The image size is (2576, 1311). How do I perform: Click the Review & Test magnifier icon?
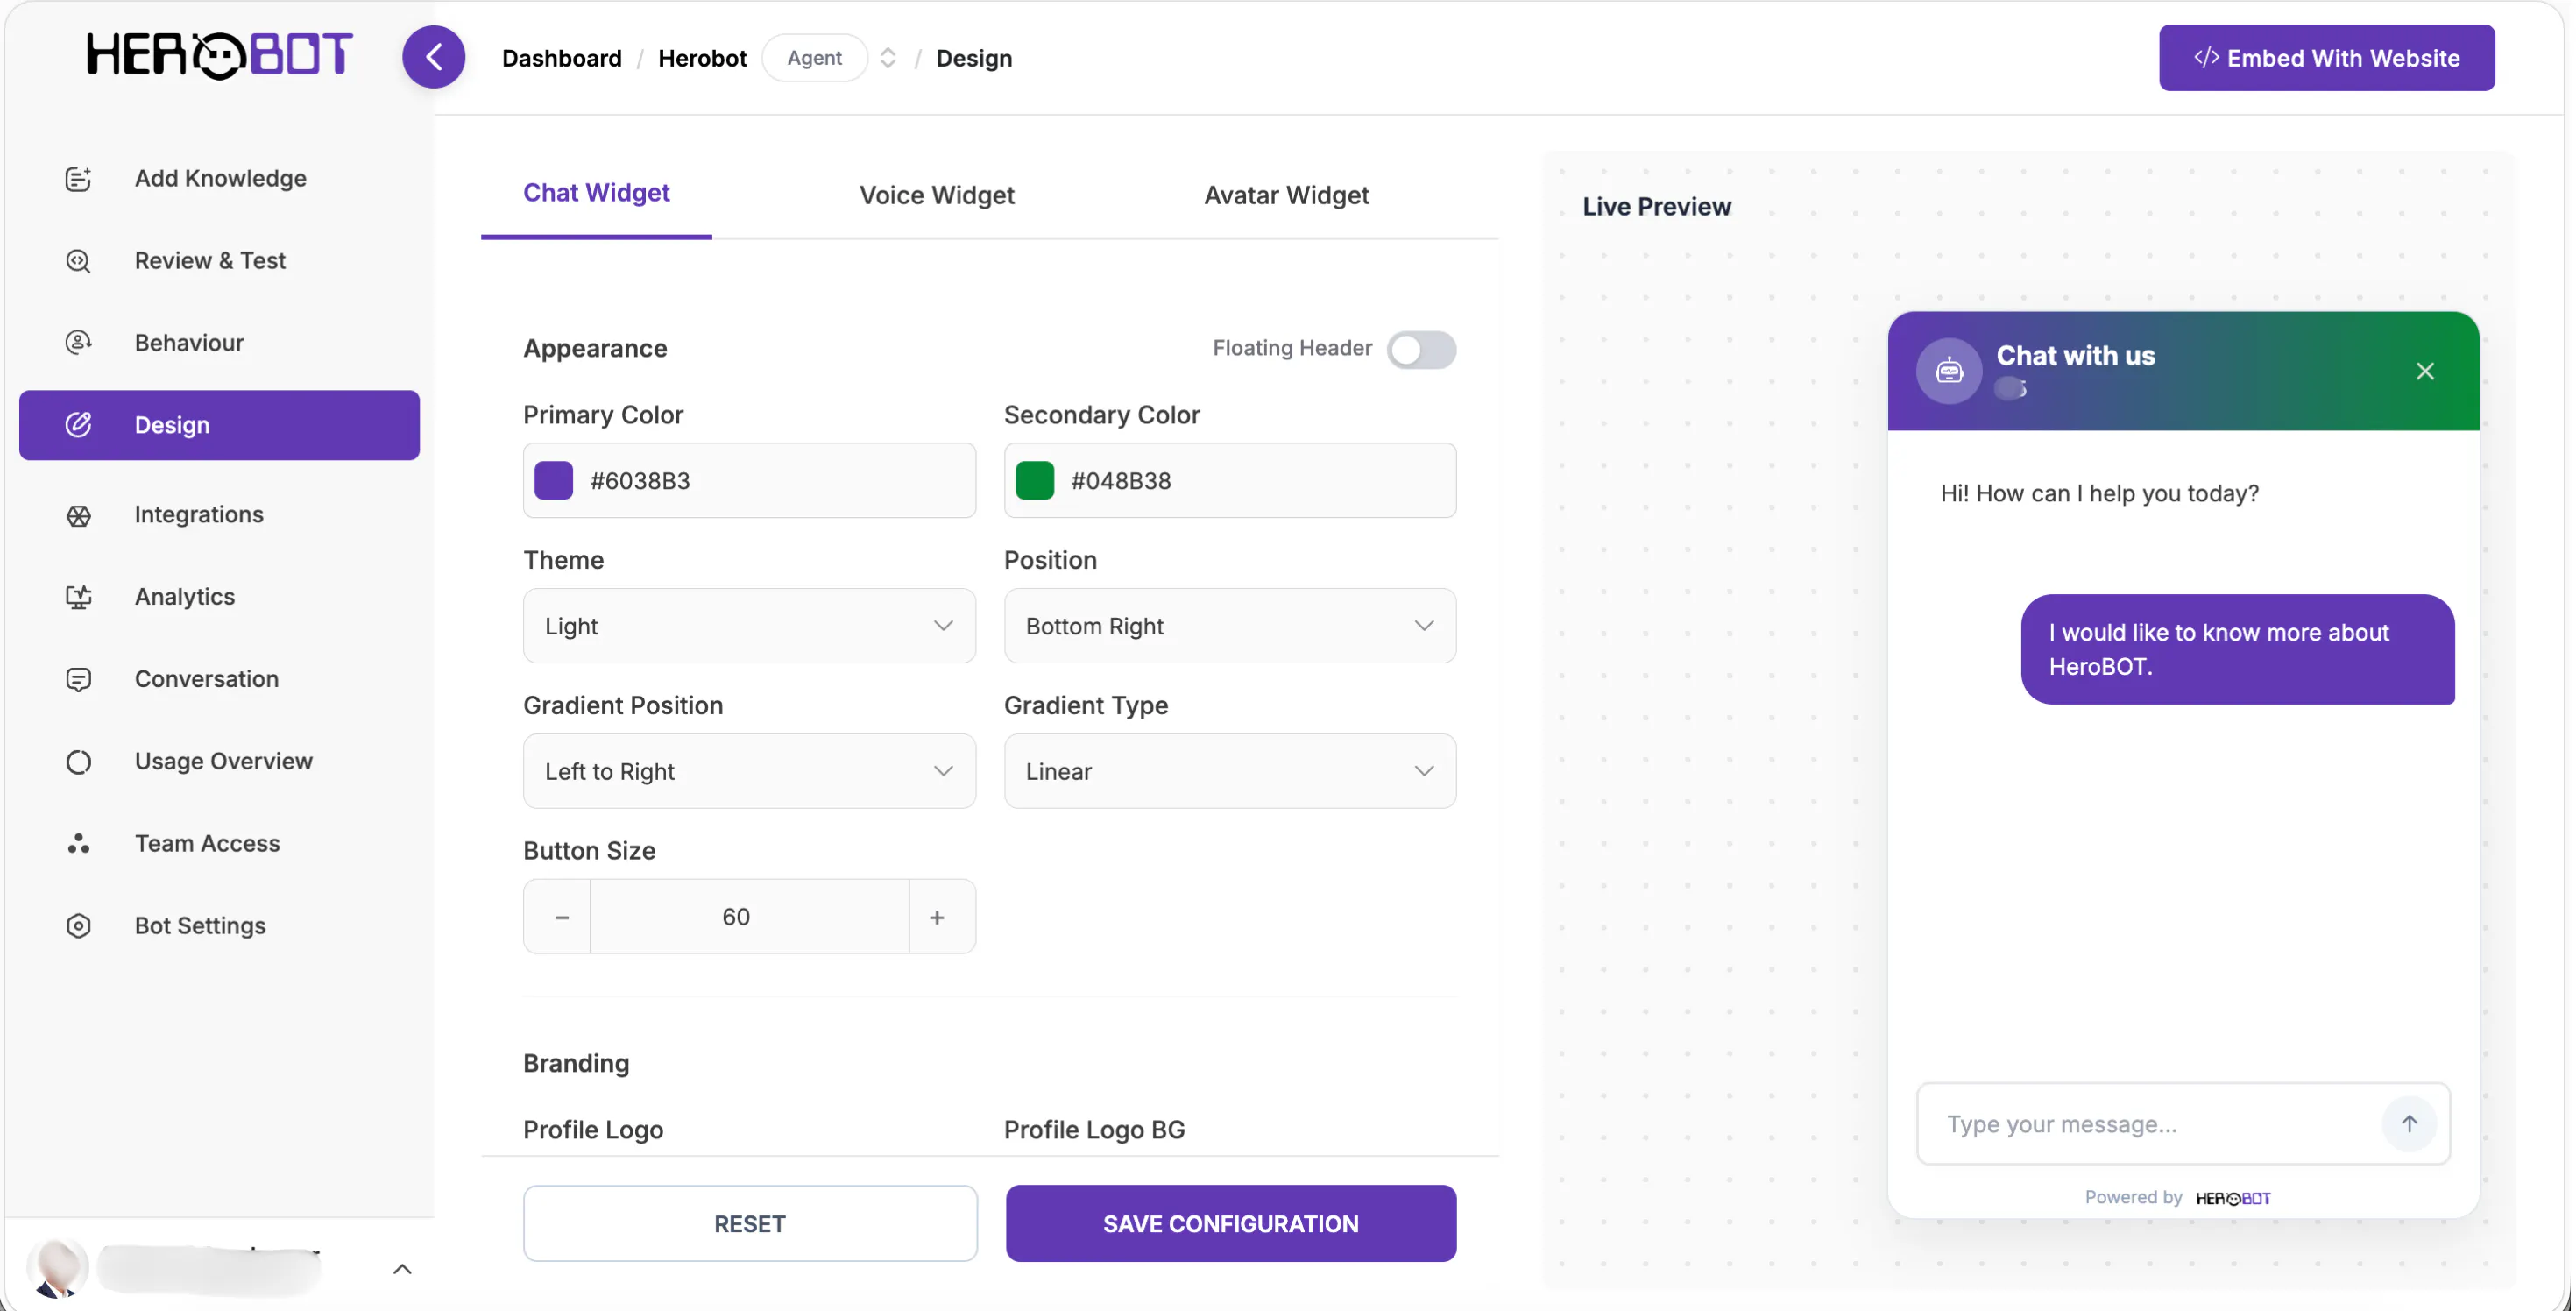click(x=78, y=261)
